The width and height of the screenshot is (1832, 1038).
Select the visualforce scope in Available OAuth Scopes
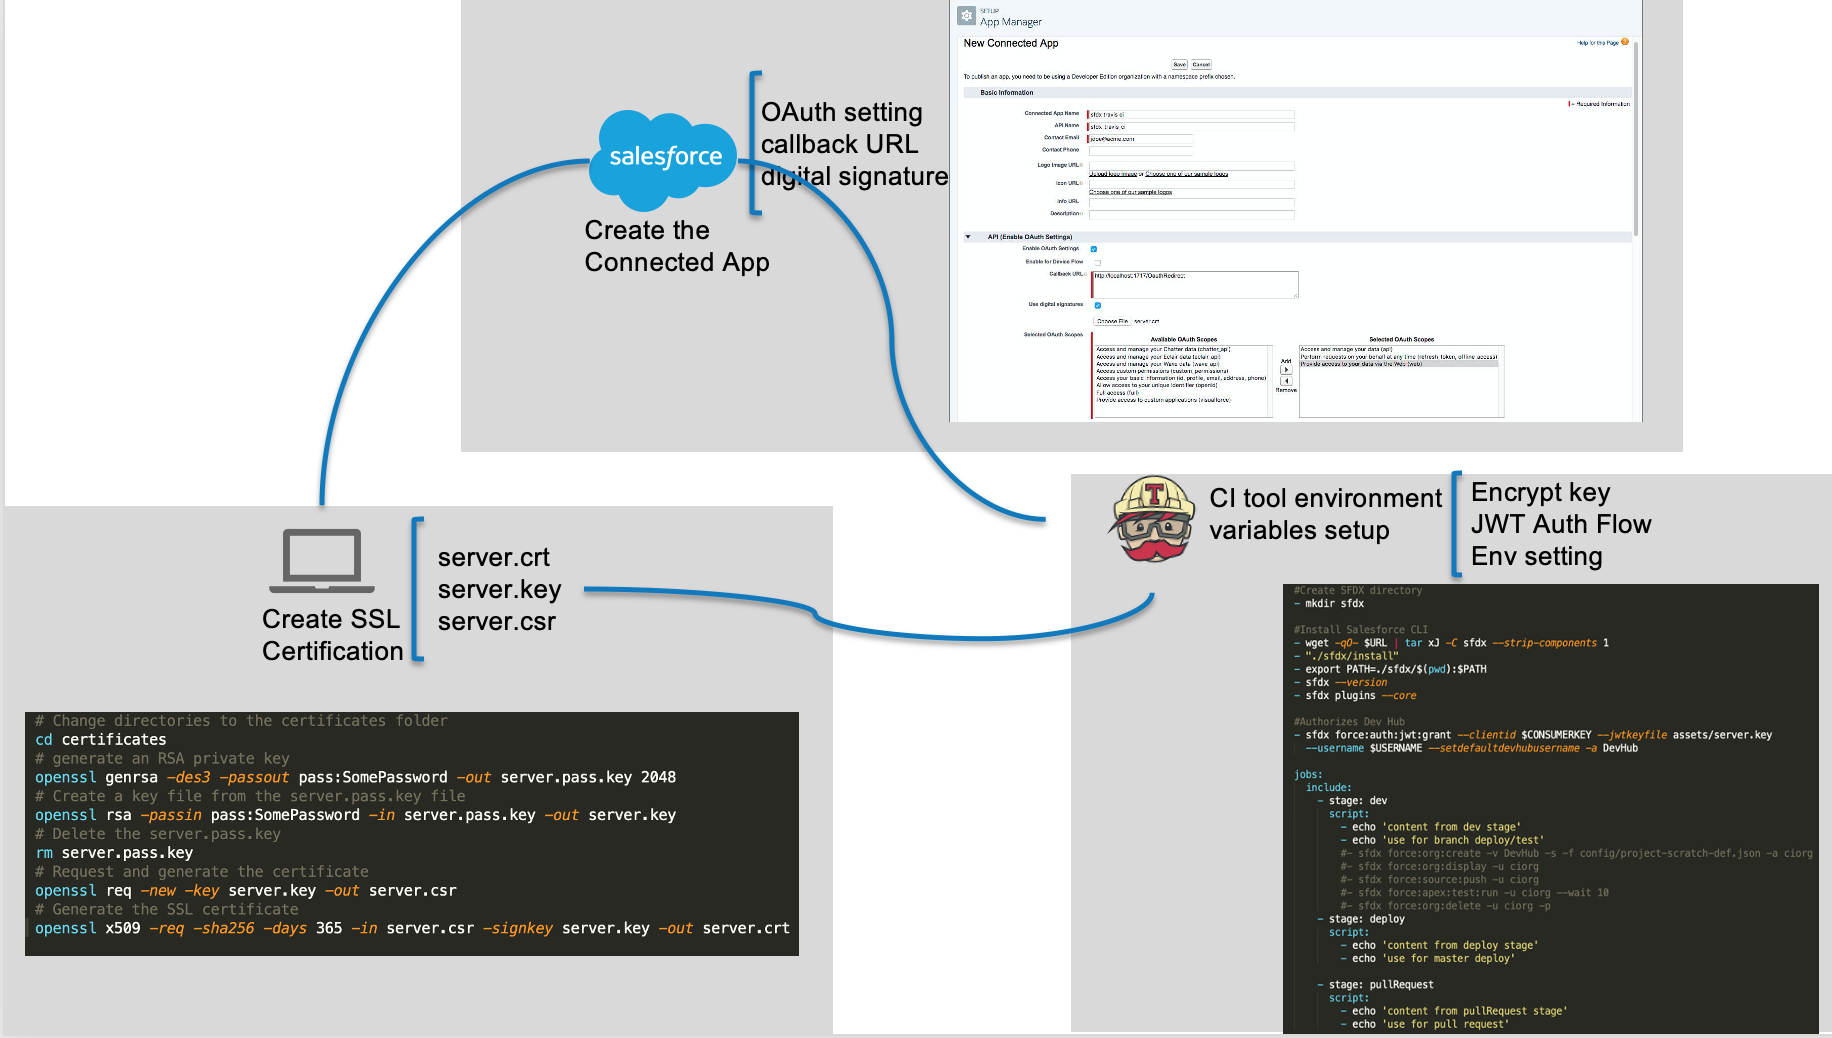[x=1163, y=400]
